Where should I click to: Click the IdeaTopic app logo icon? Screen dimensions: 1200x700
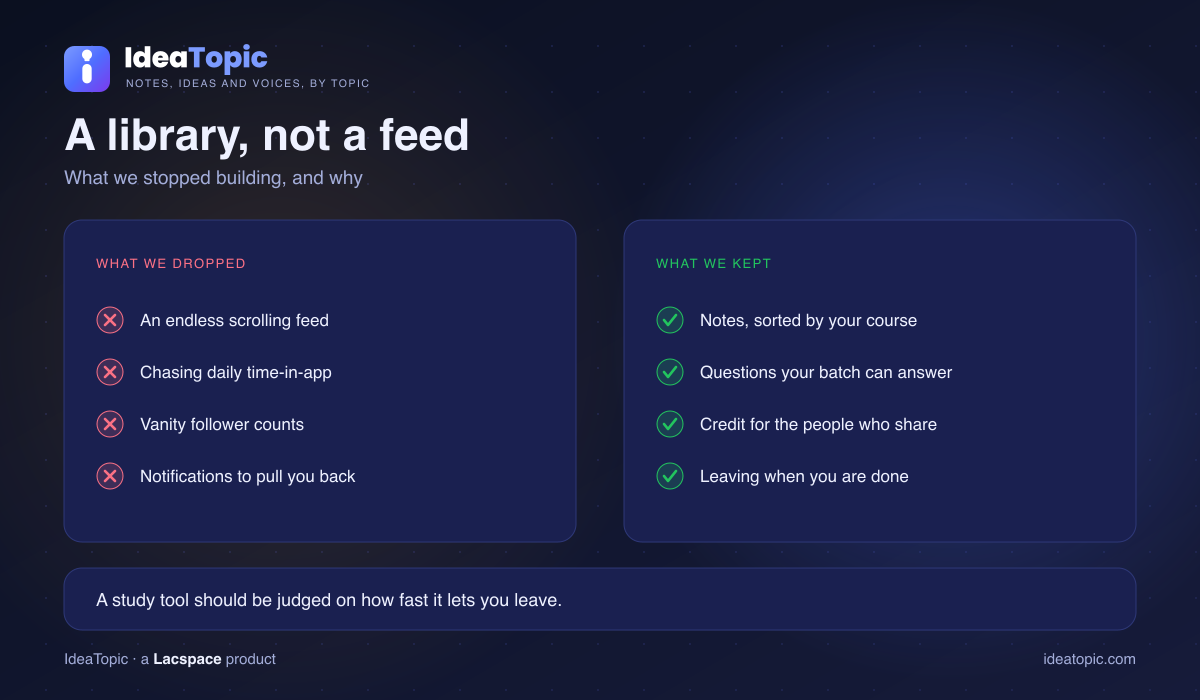(x=87, y=69)
